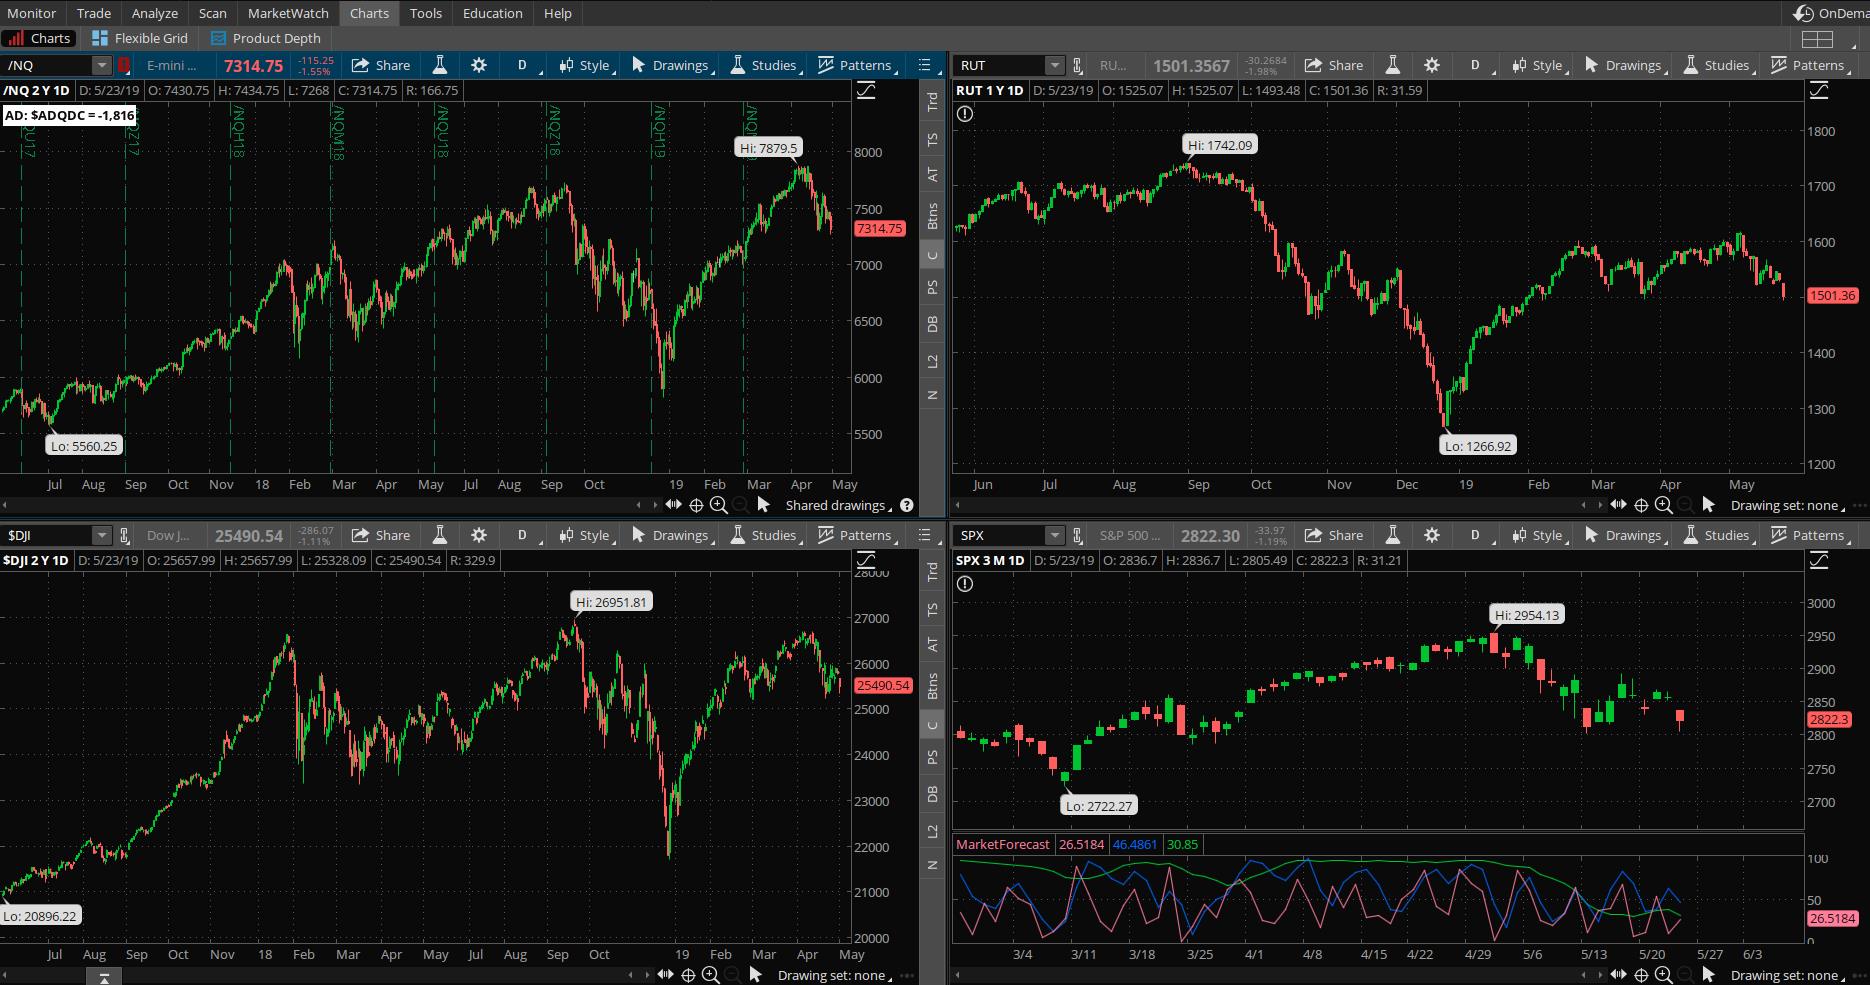The image size is (1870, 985).
Task: Expand the $DJI symbol dropdown arrow
Action: [x=101, y=535]
